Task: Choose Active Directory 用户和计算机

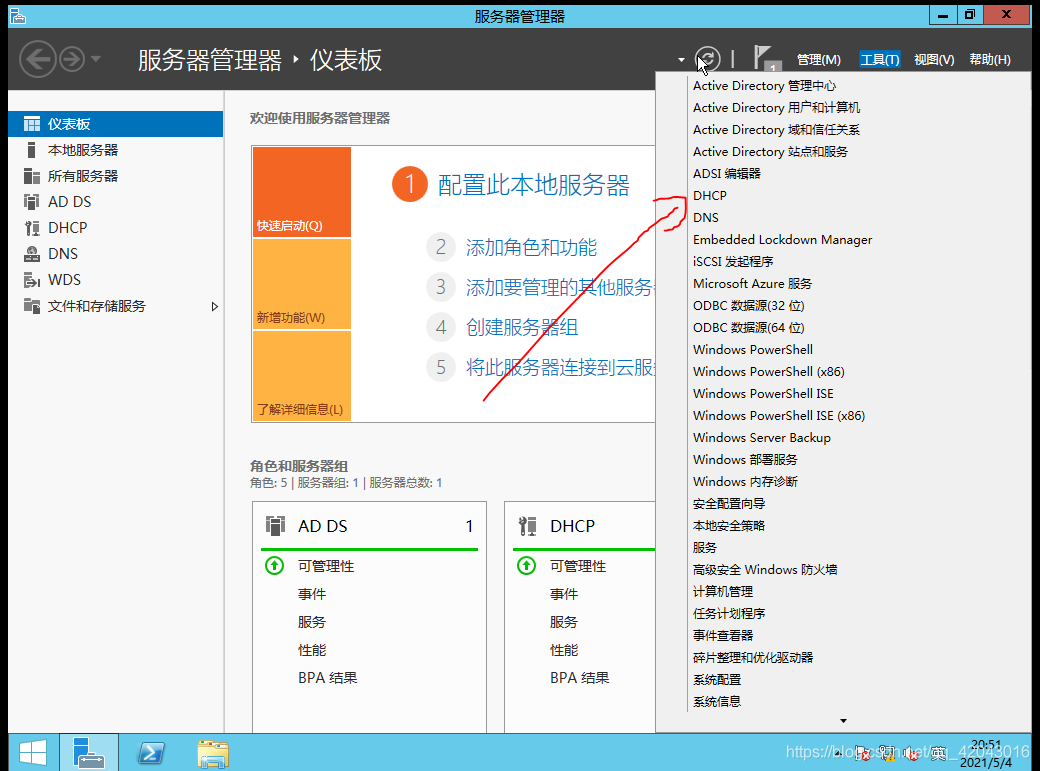Action: [x=777, y=107]
